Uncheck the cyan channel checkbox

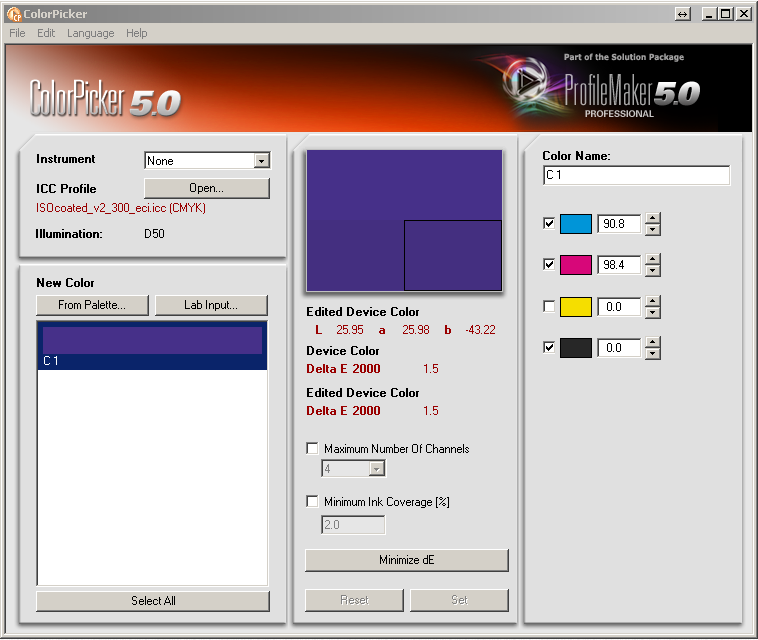549,223
